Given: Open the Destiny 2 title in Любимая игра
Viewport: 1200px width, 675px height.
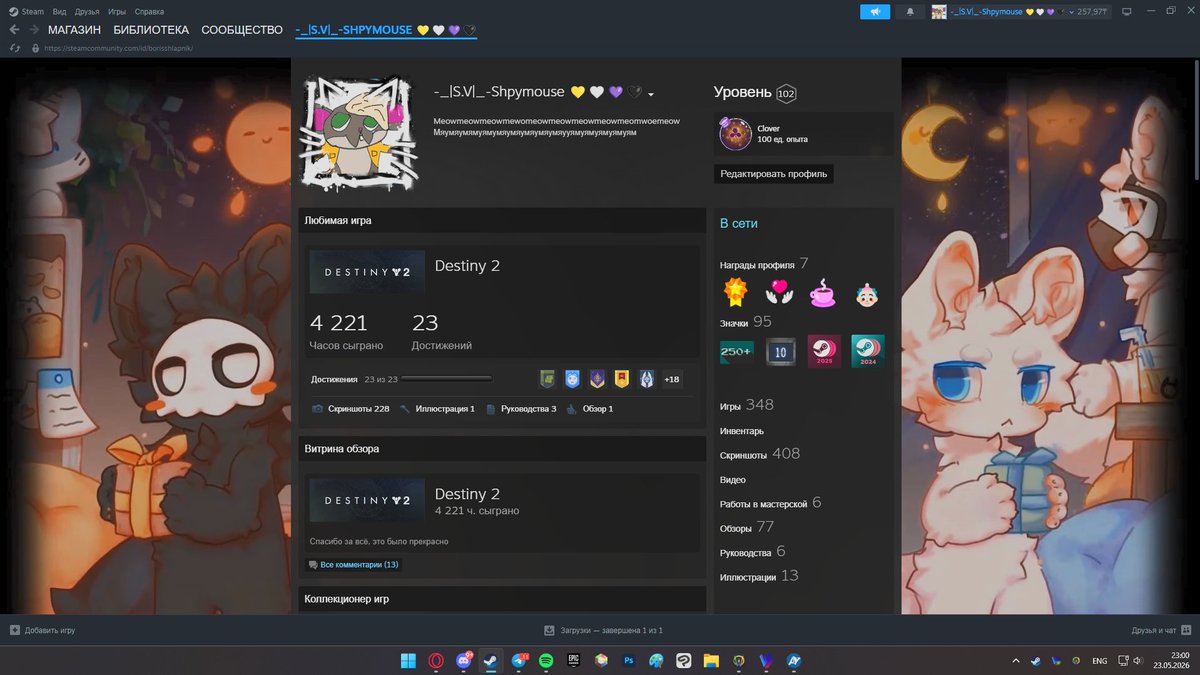Looking at the screenshot, I should click(467, 266).
